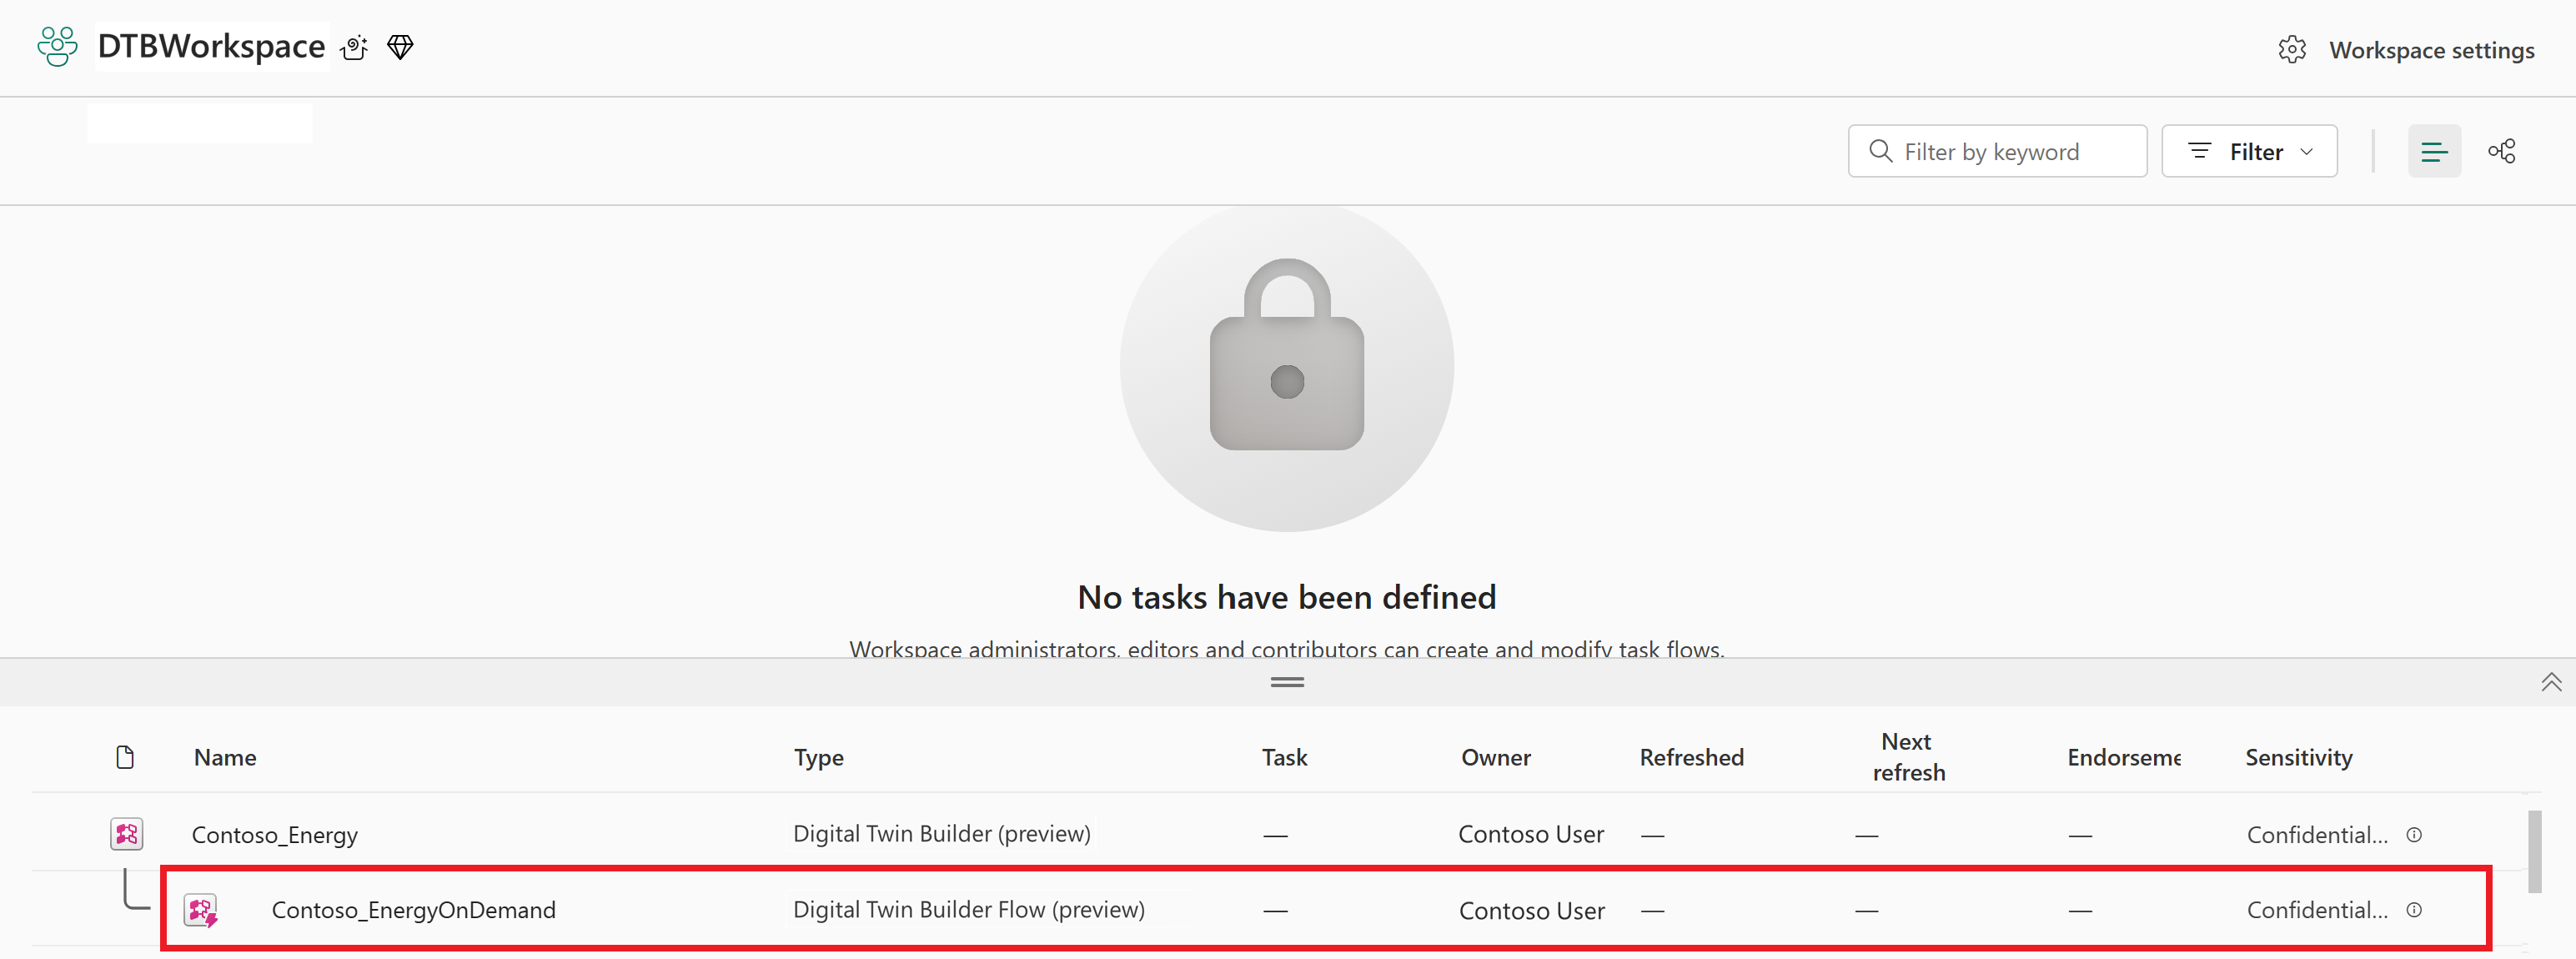This screenshot has height=959, width=2576.
Task: Click the Copilot icon beside the workspace name
Action: click(x=354, y=47)
